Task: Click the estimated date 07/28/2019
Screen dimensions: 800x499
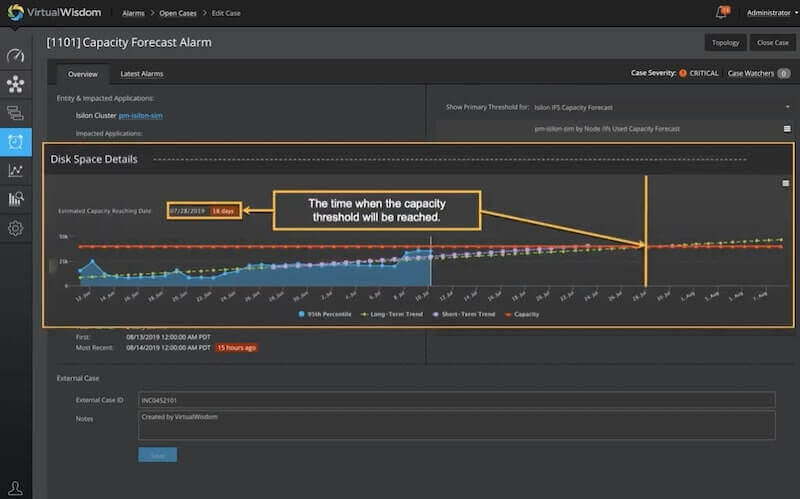Action: point(187,211)
